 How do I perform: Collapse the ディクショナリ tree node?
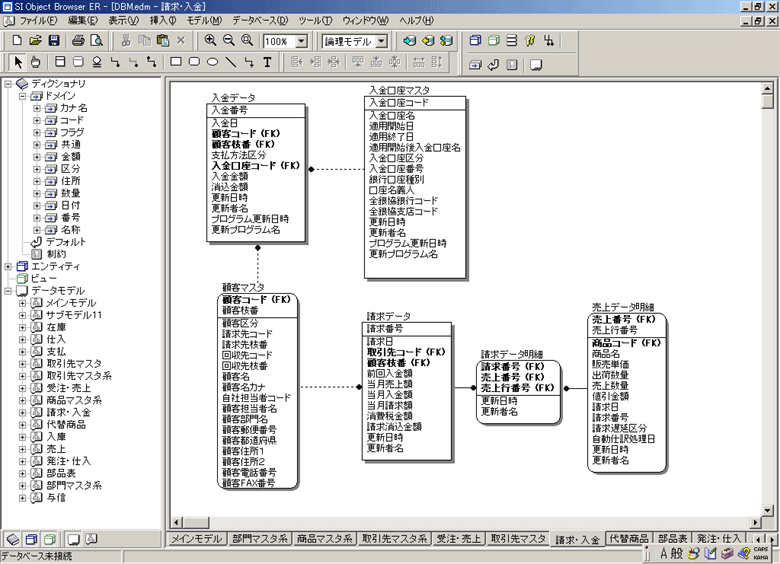tap(8, 84)
